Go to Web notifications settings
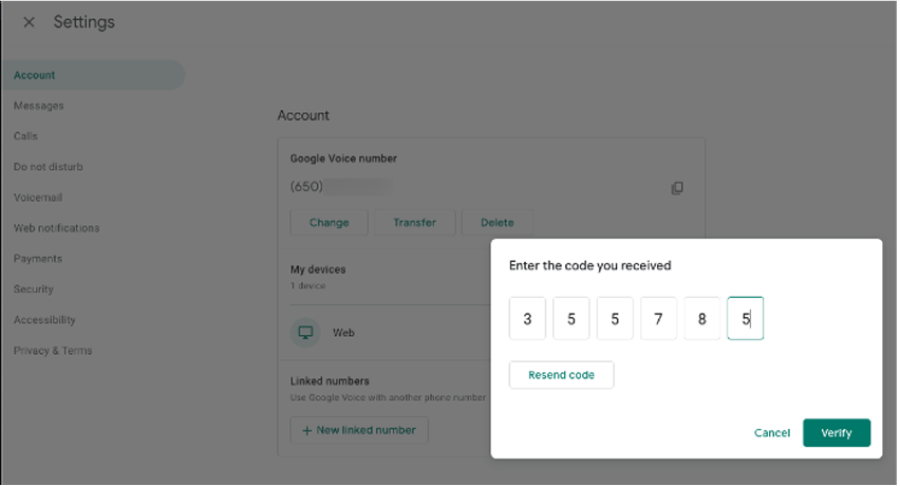The height and width of the screenshot is (486, 900). click(x=57, y=228)
